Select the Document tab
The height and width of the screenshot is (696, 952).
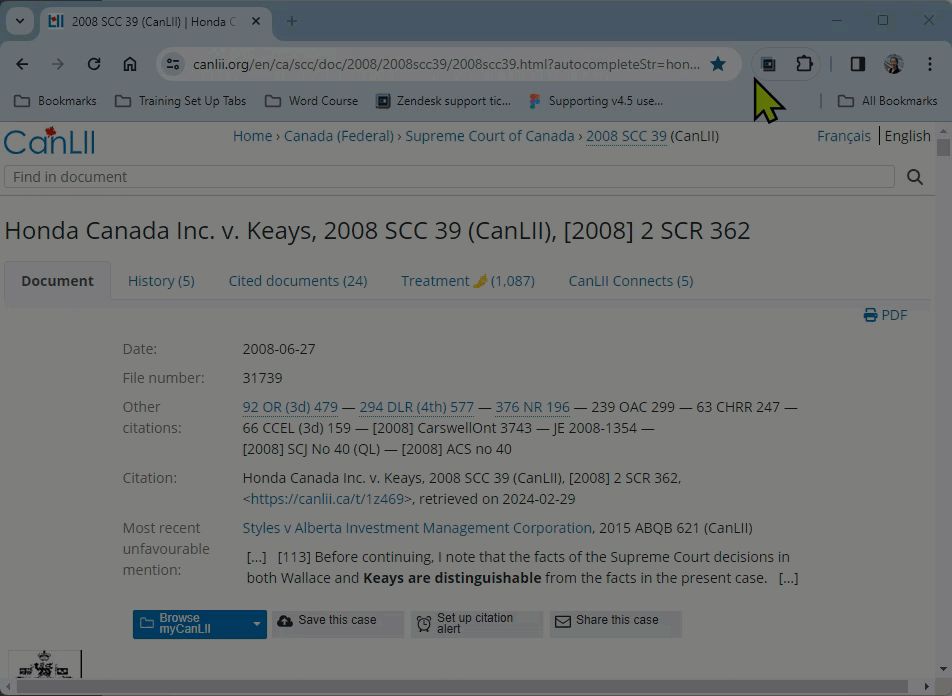point(58,281)
